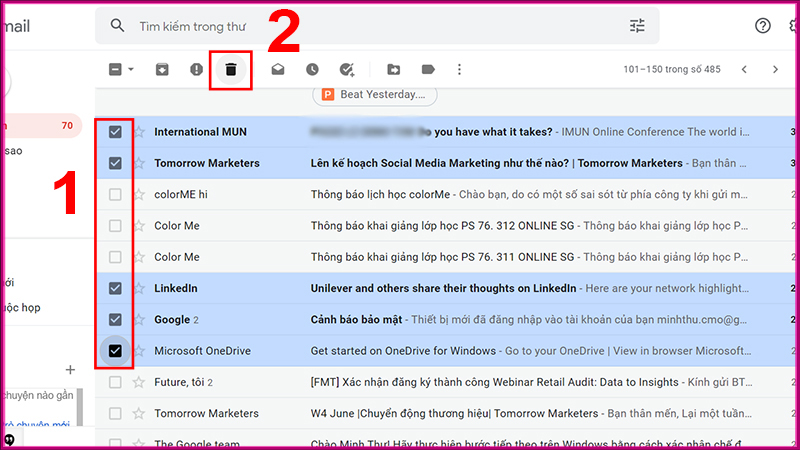Image resolution: width=800 pixels, height=450 pixels.
Task: Open the International MUN email subject
Action: (431, 132)
